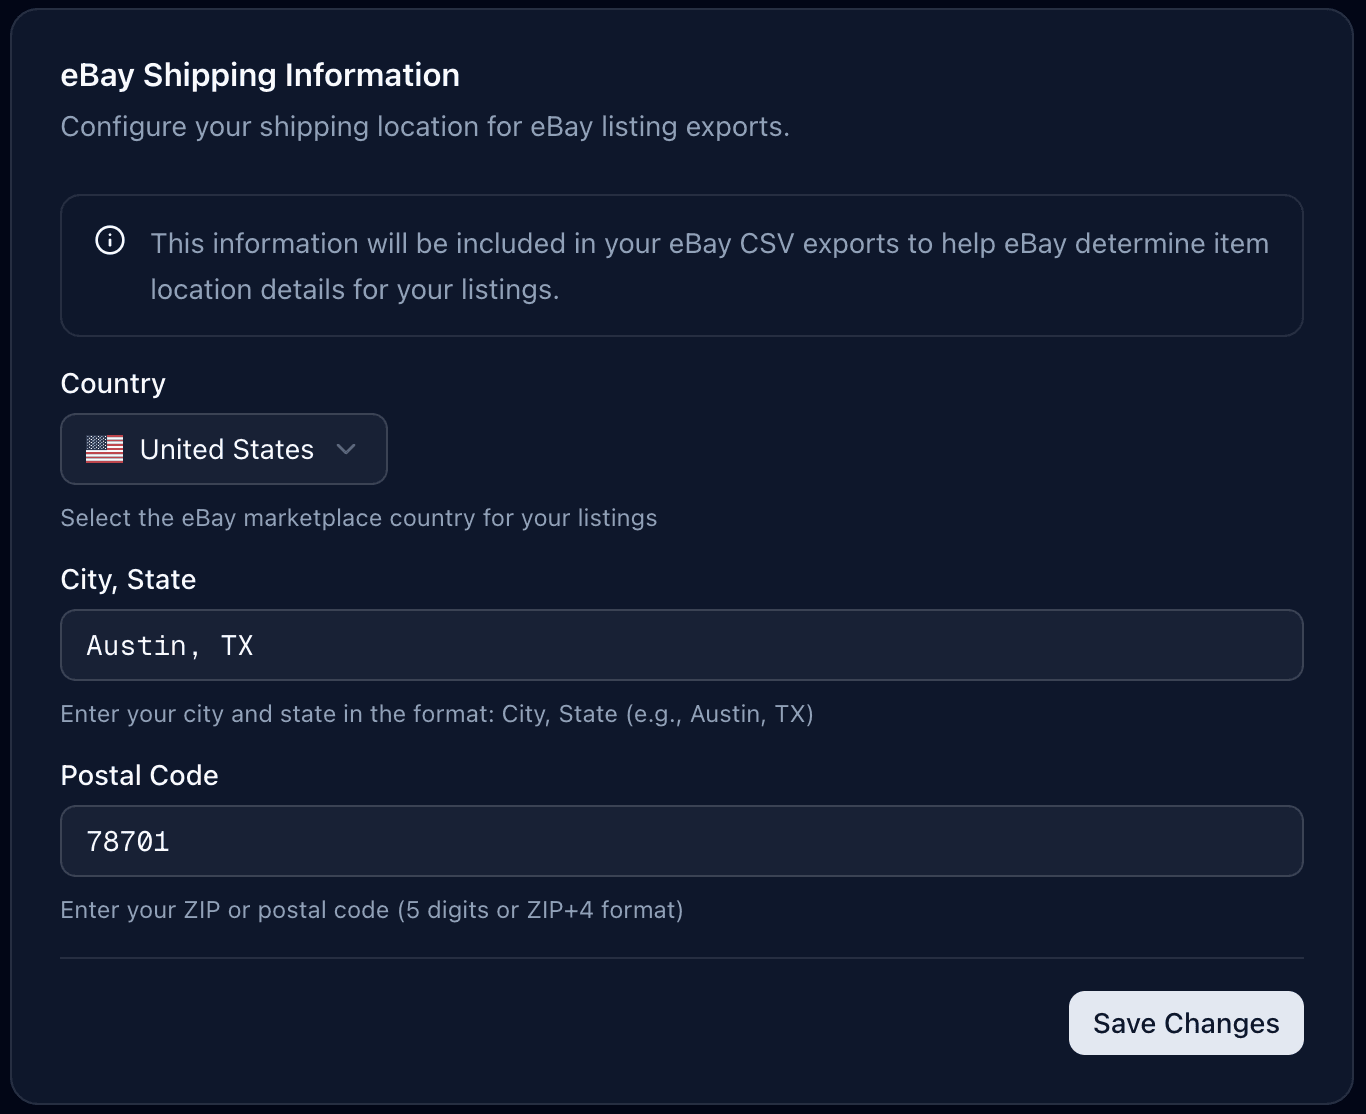Select the 78701 postal code value
This screenshot has height=1114, width=1366.
click(129, 841)
